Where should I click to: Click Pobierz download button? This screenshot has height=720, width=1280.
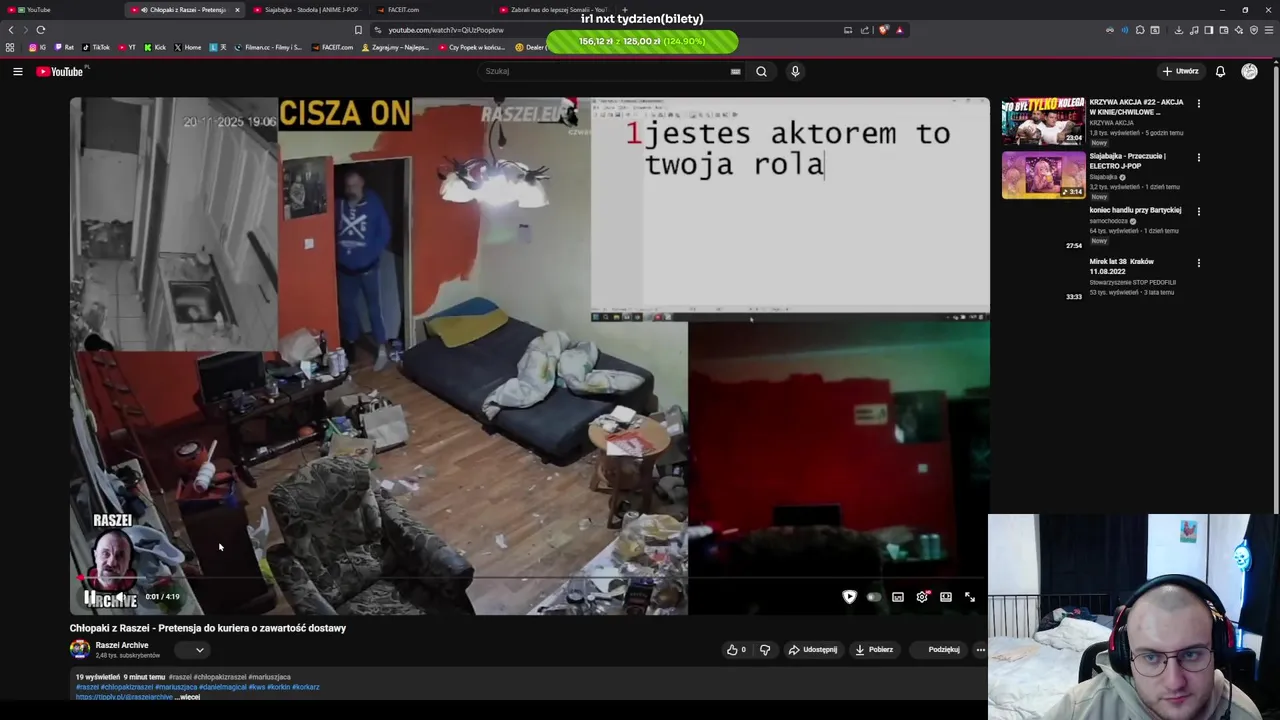click(874, 649)
